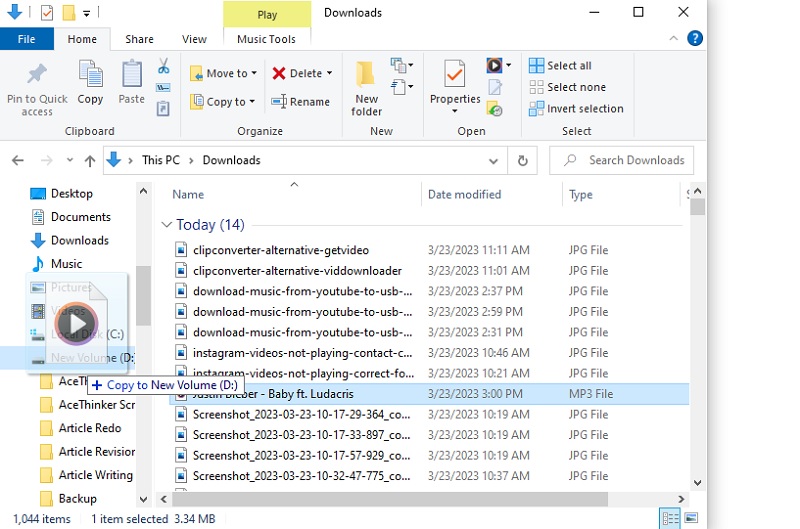The height and width of the screenshot is (529, 800).
Task: Switch to details view icon in status bar
Action: click(x=670, y=519)
